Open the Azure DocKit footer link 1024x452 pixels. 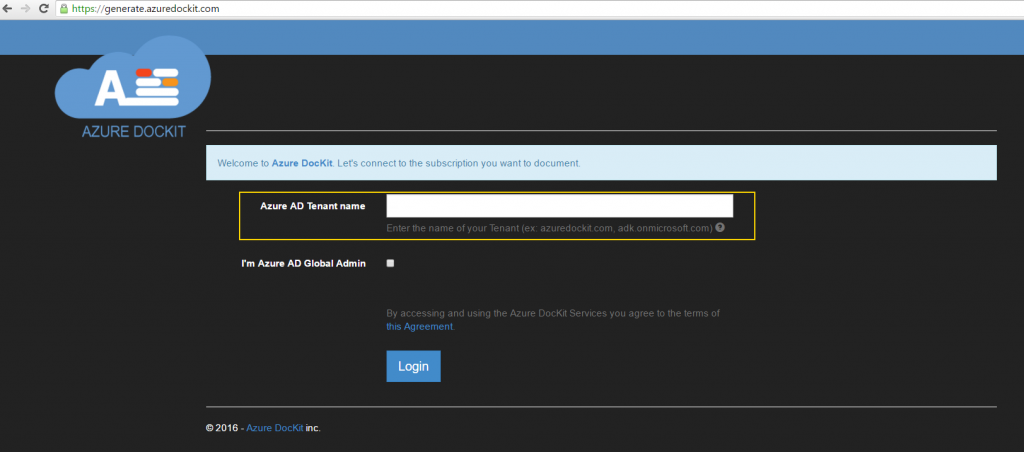[274, 428]
